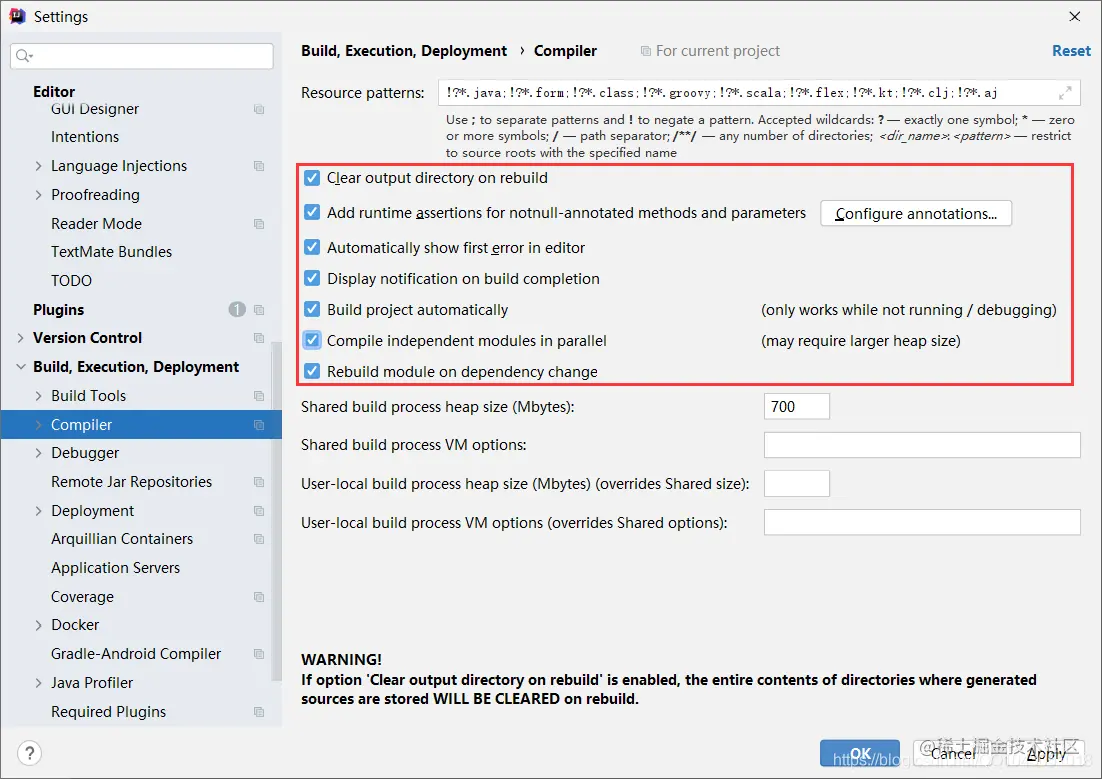Click the project-level icon beside Arquillian Containers
Image resolution: width=1102 pixels, height=779 pixels.
point(259,539)
